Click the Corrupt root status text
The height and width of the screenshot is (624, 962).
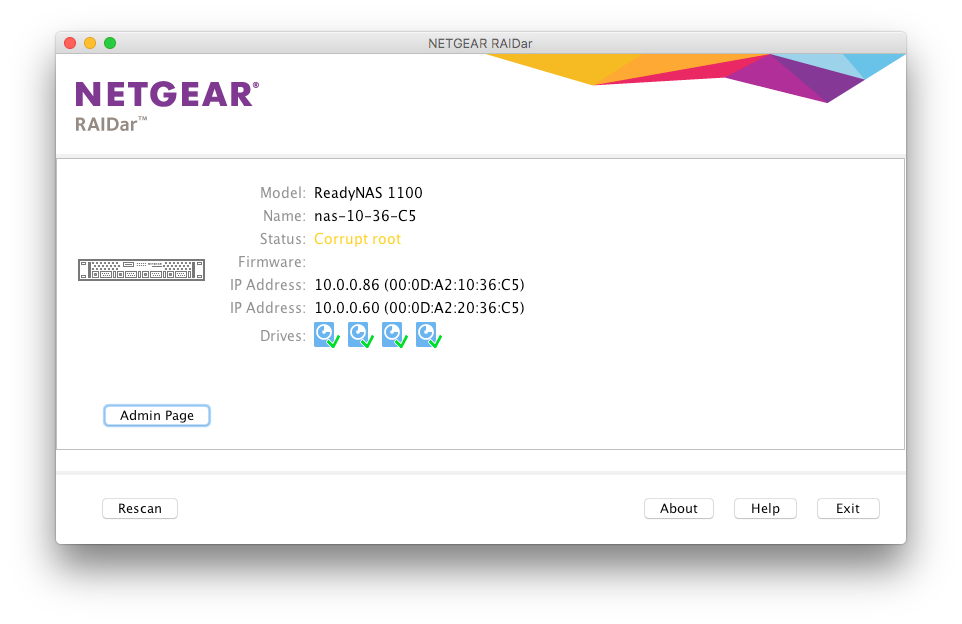point(357,238)
